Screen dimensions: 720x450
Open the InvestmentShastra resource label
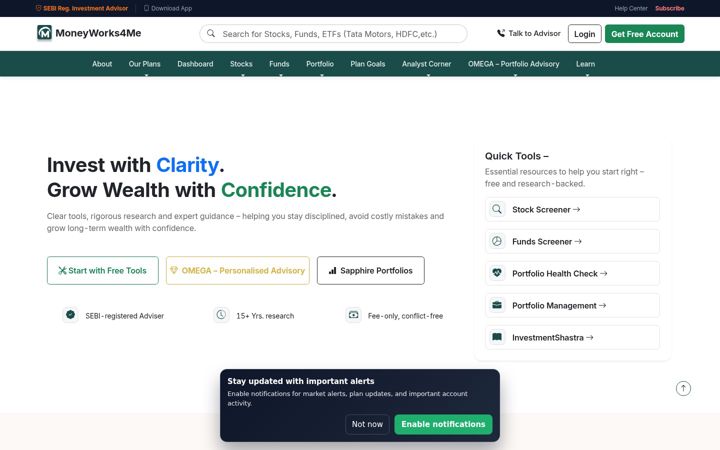click(548, 338)
